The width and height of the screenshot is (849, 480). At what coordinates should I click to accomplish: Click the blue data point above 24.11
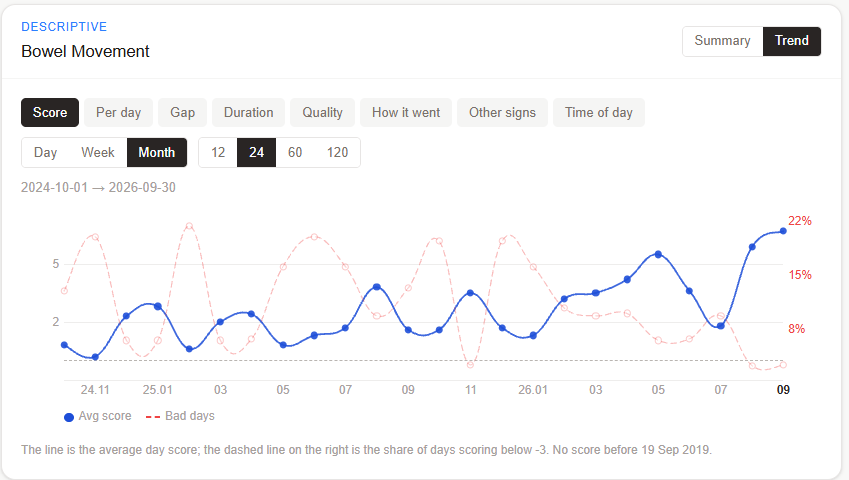[x=95, y=357]
